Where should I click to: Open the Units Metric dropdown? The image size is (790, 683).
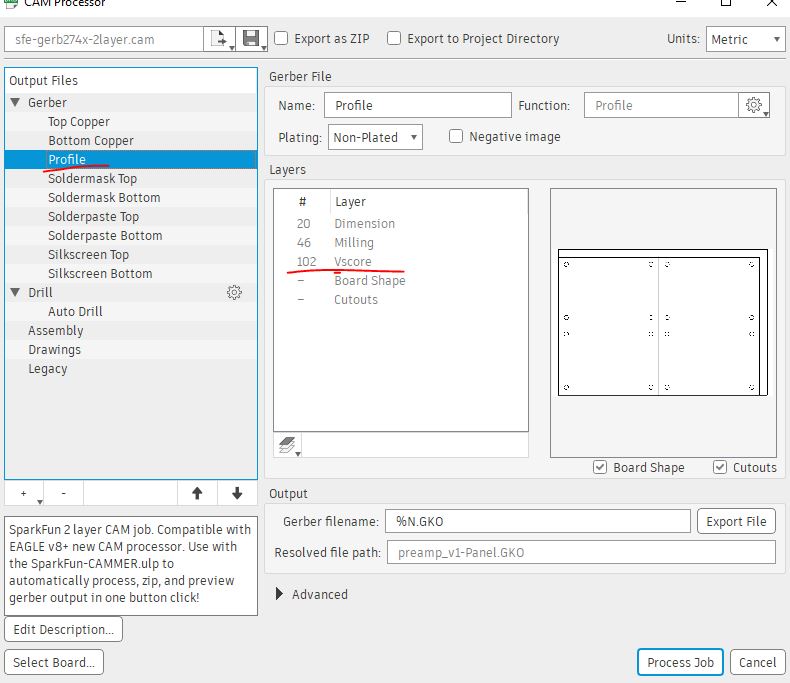point(745,39)
